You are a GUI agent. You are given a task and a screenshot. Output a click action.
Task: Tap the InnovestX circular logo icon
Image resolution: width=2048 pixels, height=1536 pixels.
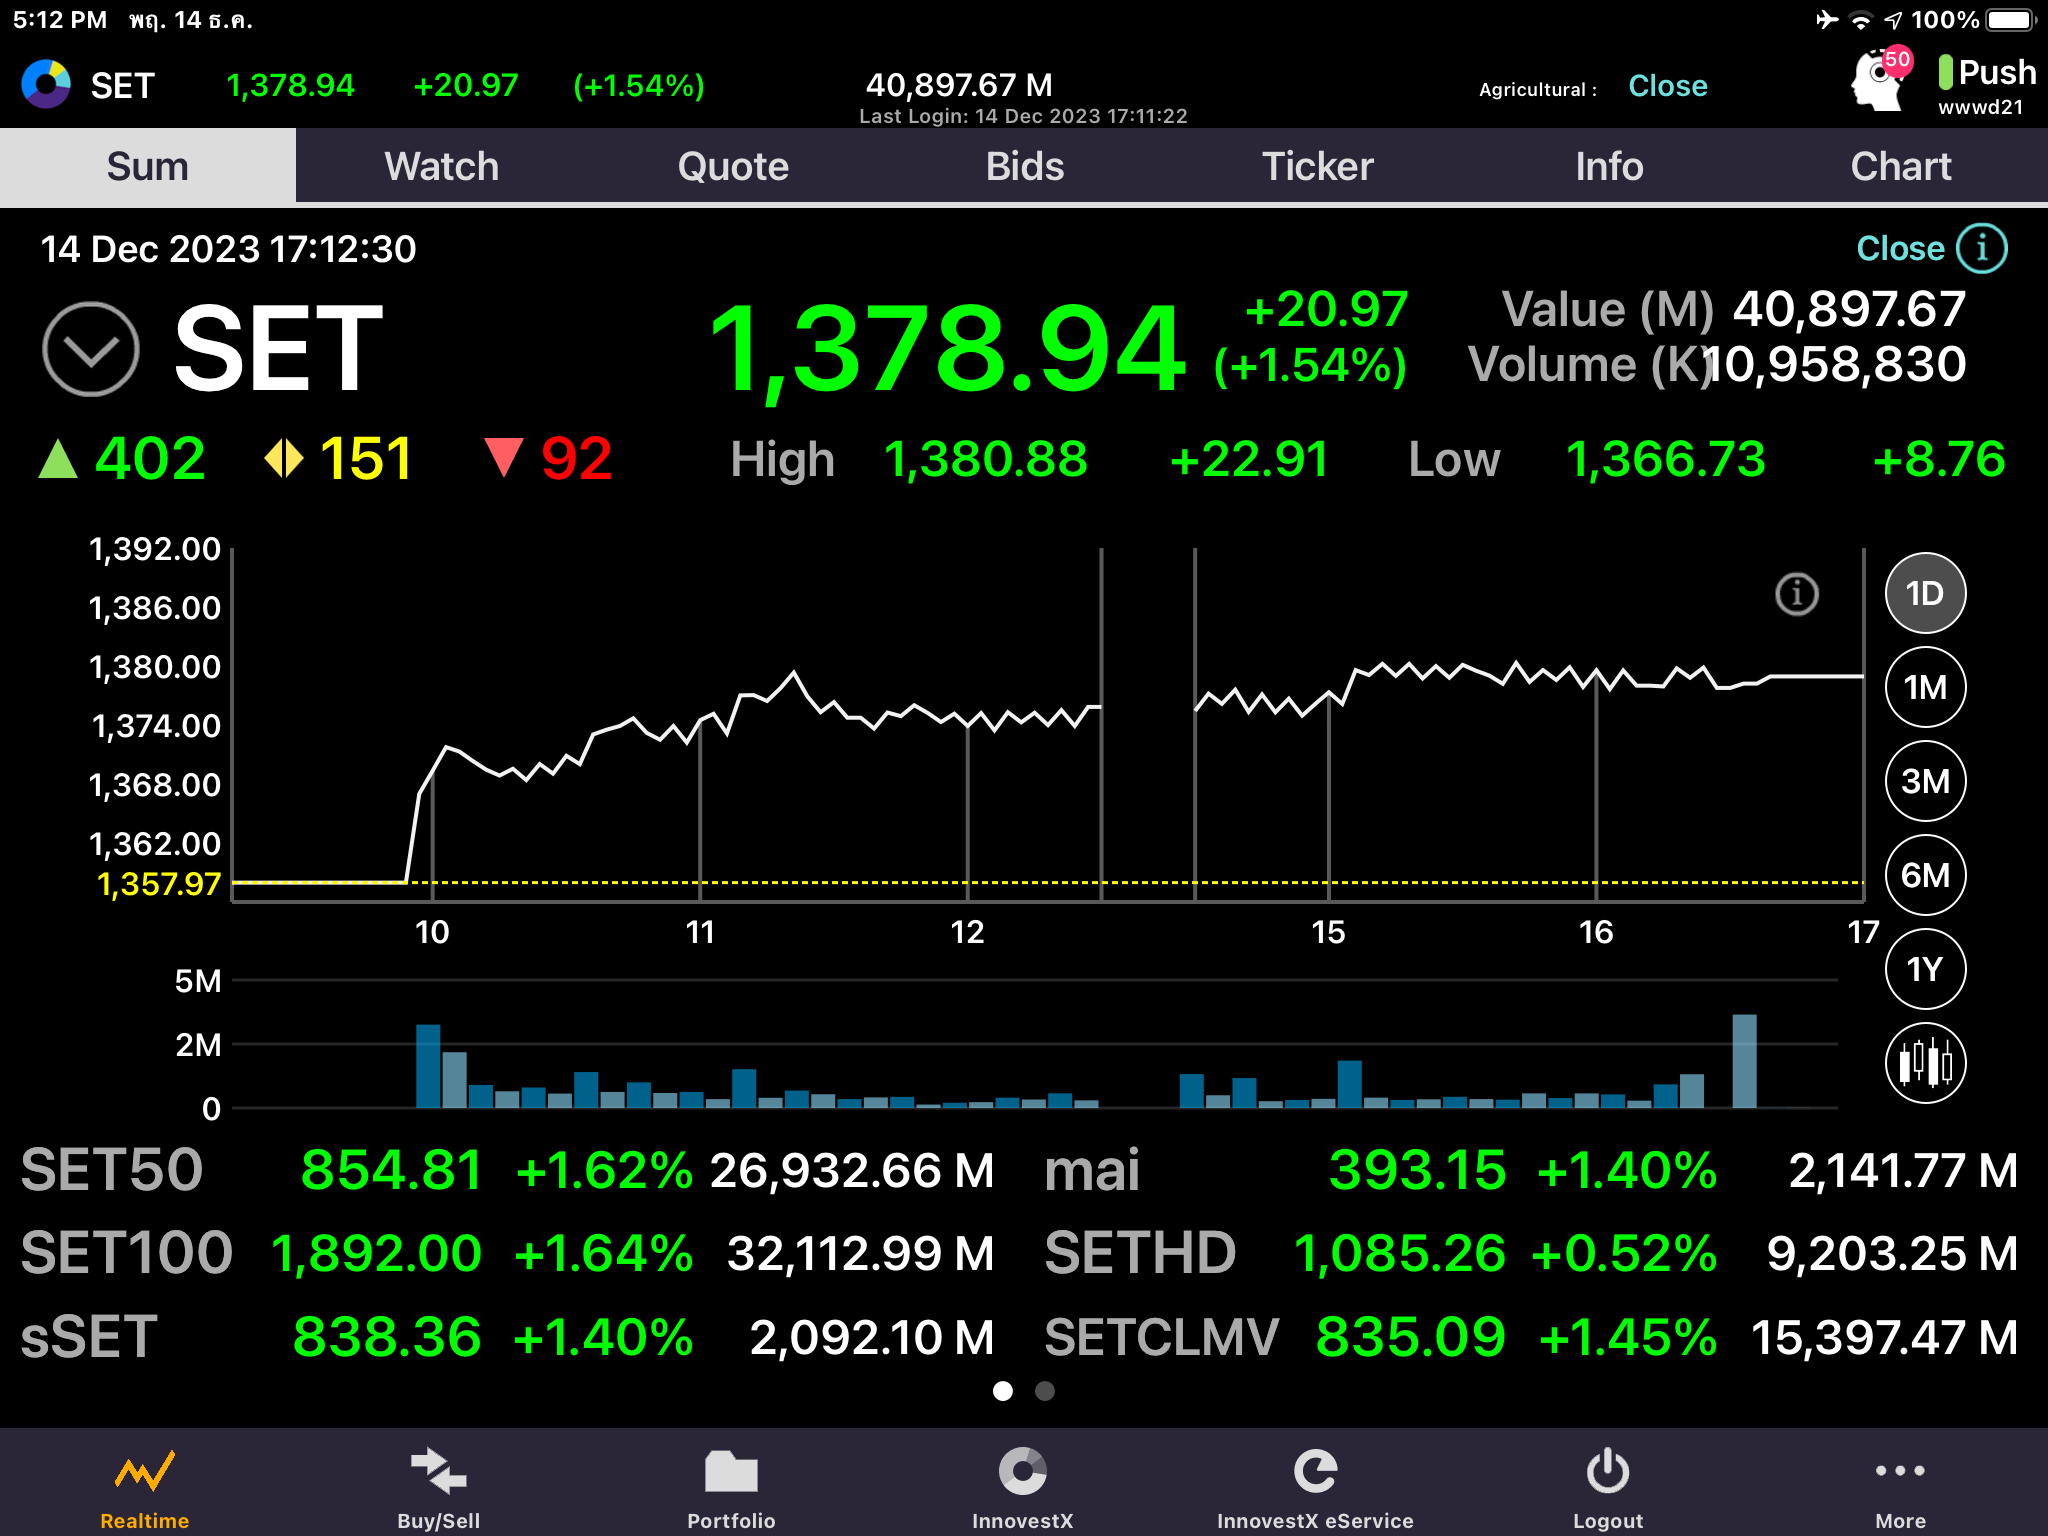(x=1022, y=1471)
